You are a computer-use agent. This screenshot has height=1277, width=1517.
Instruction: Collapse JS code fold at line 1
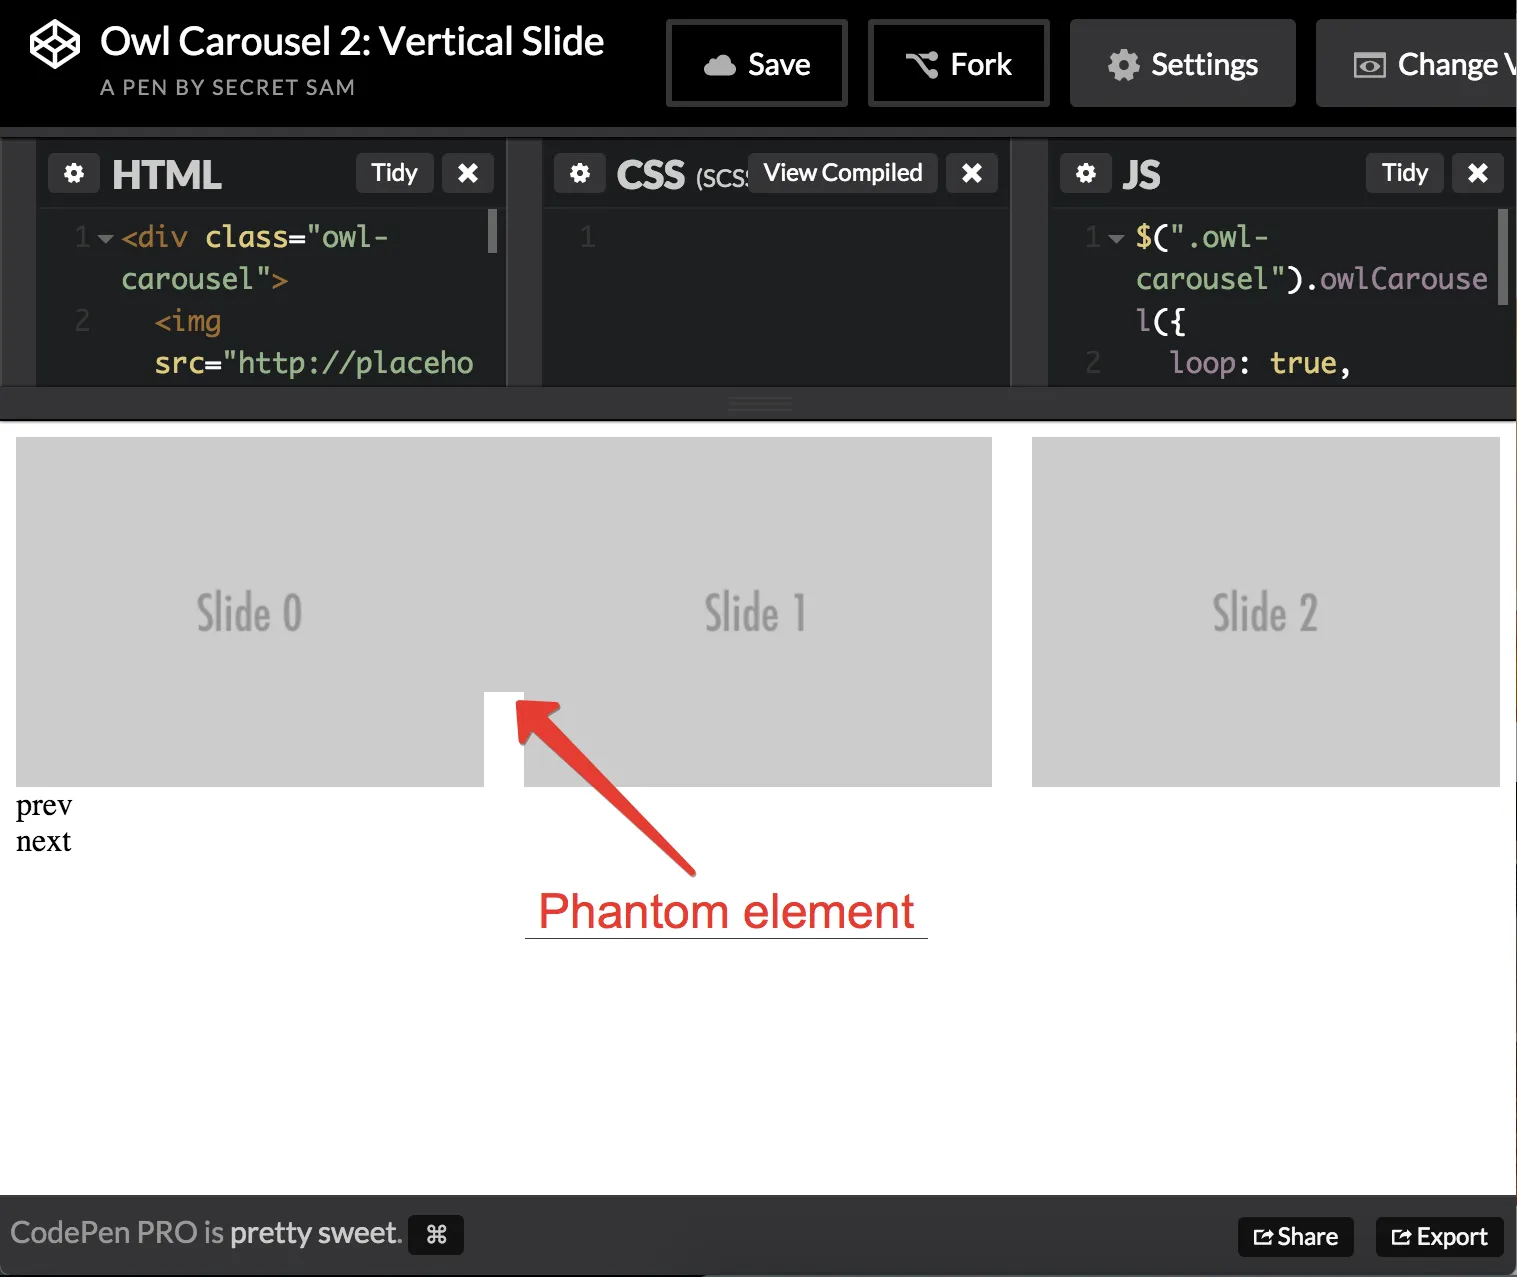tap(1116, 239)
